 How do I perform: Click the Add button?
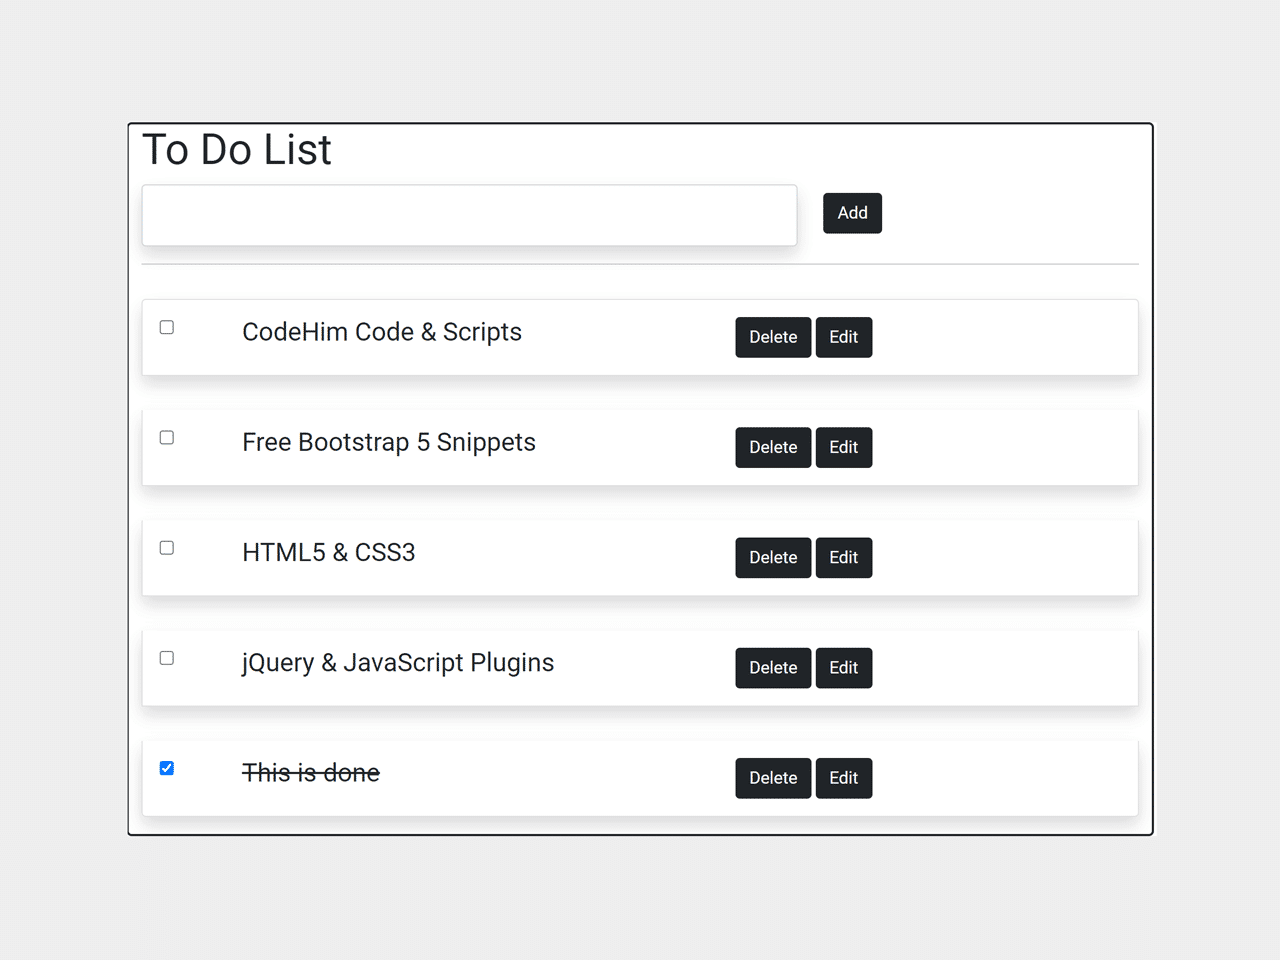(x=852, y=213)
